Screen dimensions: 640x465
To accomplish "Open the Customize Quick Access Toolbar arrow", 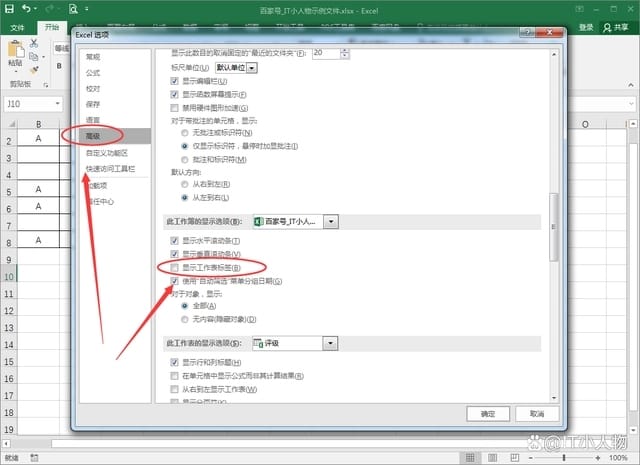I will click(87, 9).
